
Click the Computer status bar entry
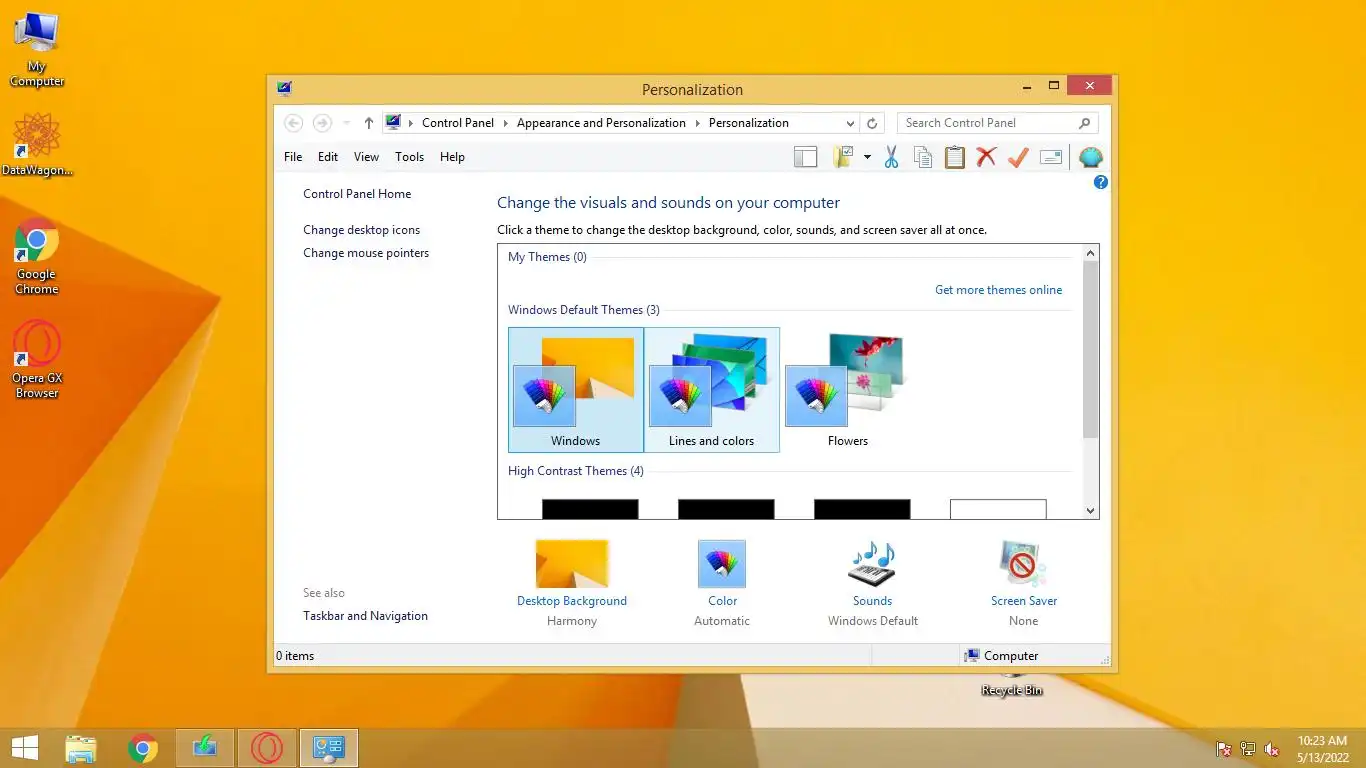[1001, 656]
